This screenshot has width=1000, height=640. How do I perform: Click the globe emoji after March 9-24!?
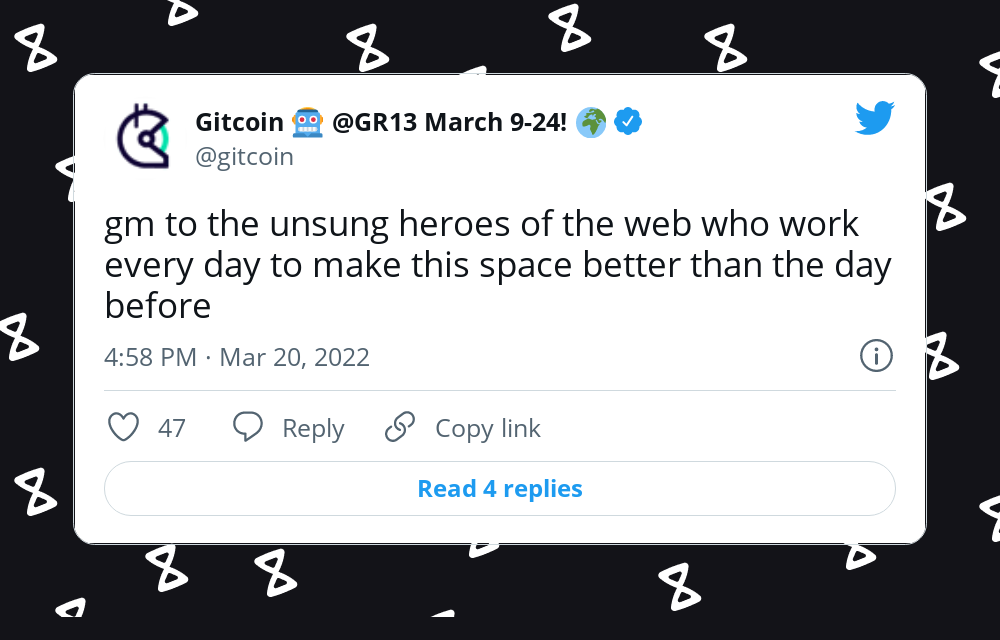591,122
